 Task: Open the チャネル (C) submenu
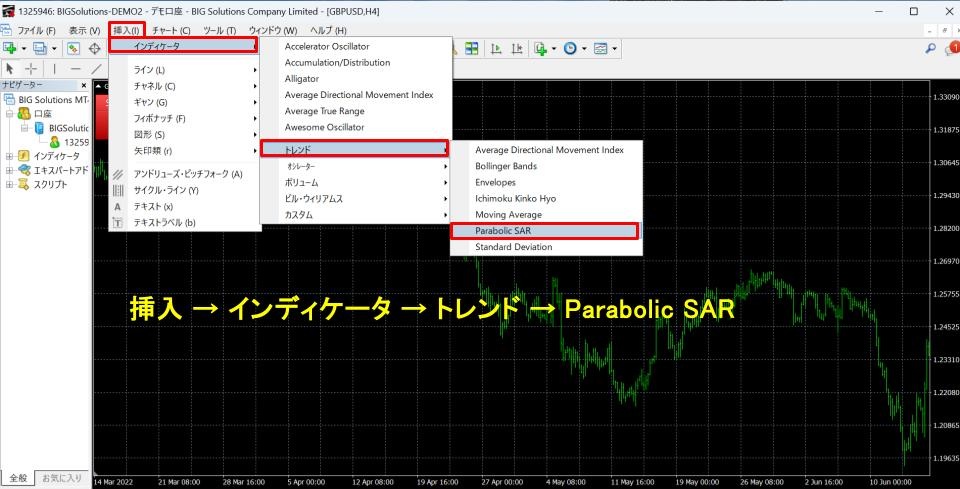(x=185, y=86)
